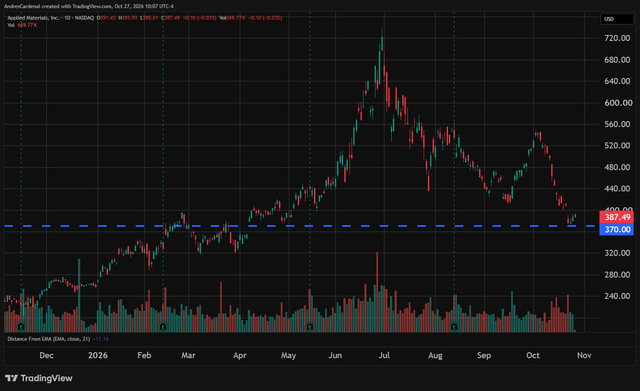Click the blue 370.00 horizontal line label
The height and width of the screenshot is (391, 640).
tap(617, 229)
